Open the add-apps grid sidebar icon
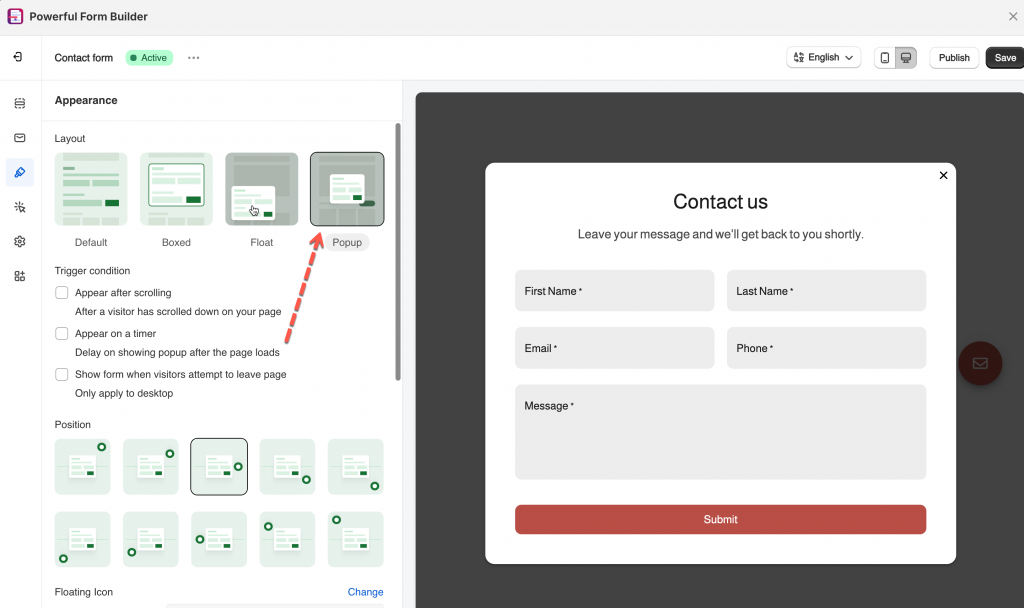This screenshot has height=608, width=1024. pos(20,276)
